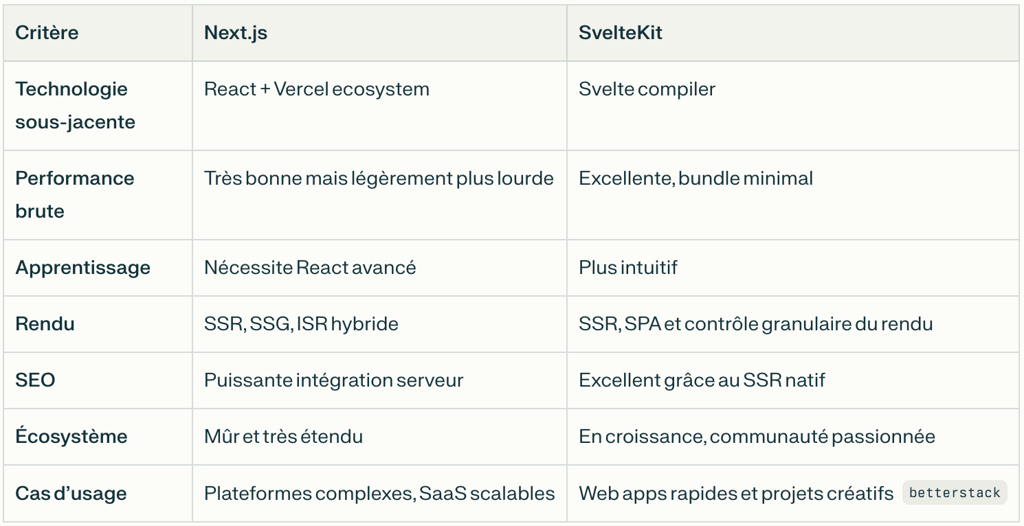
Task: Select the Très bonne mais légèrement plus lourde cell
Action: click(378, 178)
